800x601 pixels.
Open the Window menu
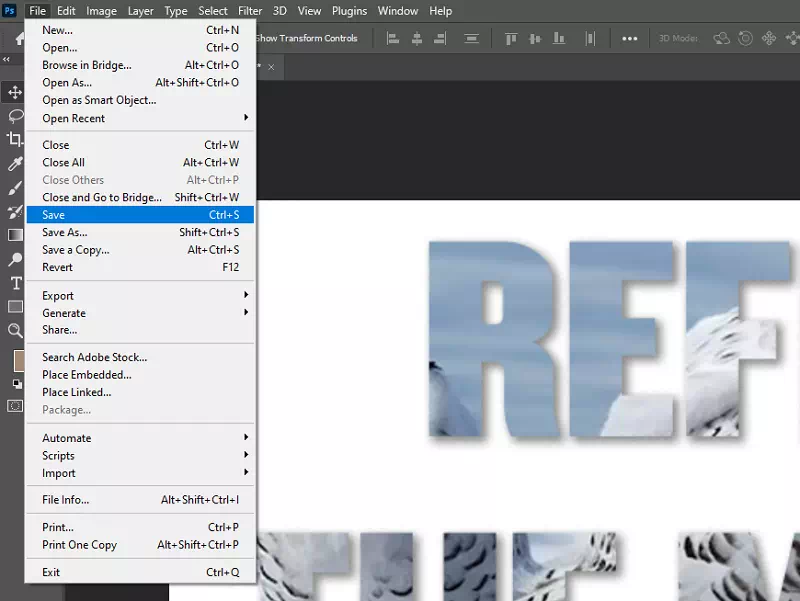point(397,11)
